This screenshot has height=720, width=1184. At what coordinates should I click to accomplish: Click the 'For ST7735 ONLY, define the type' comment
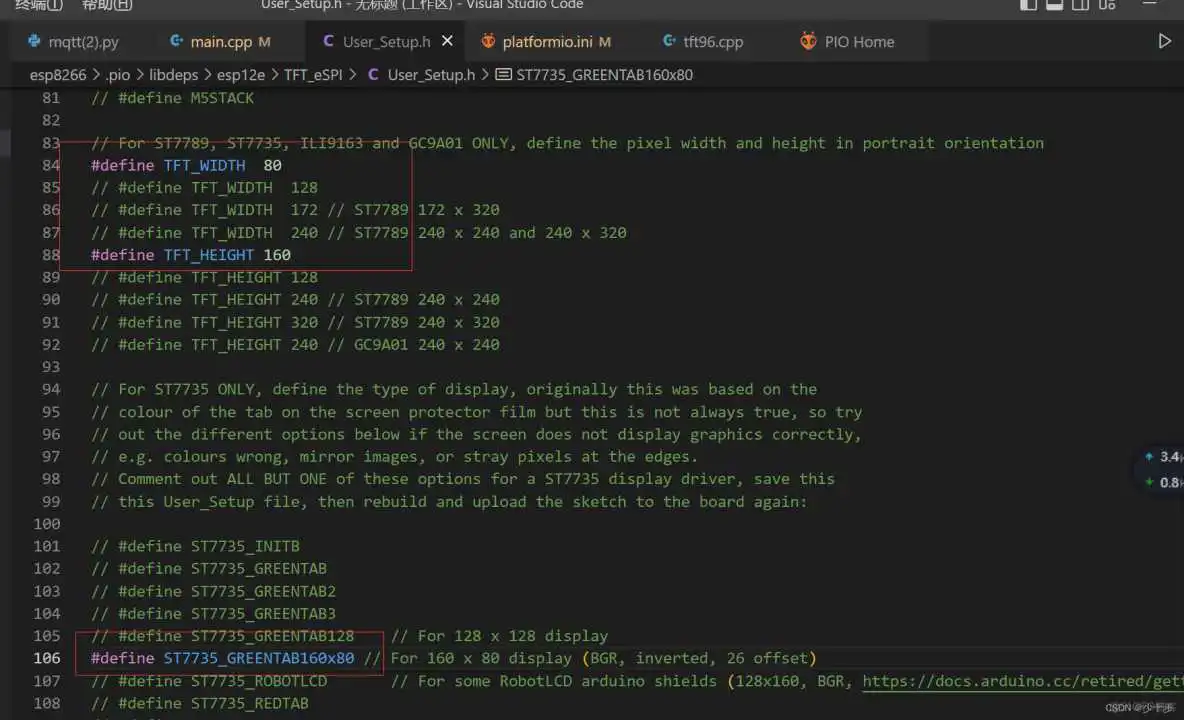454,389
